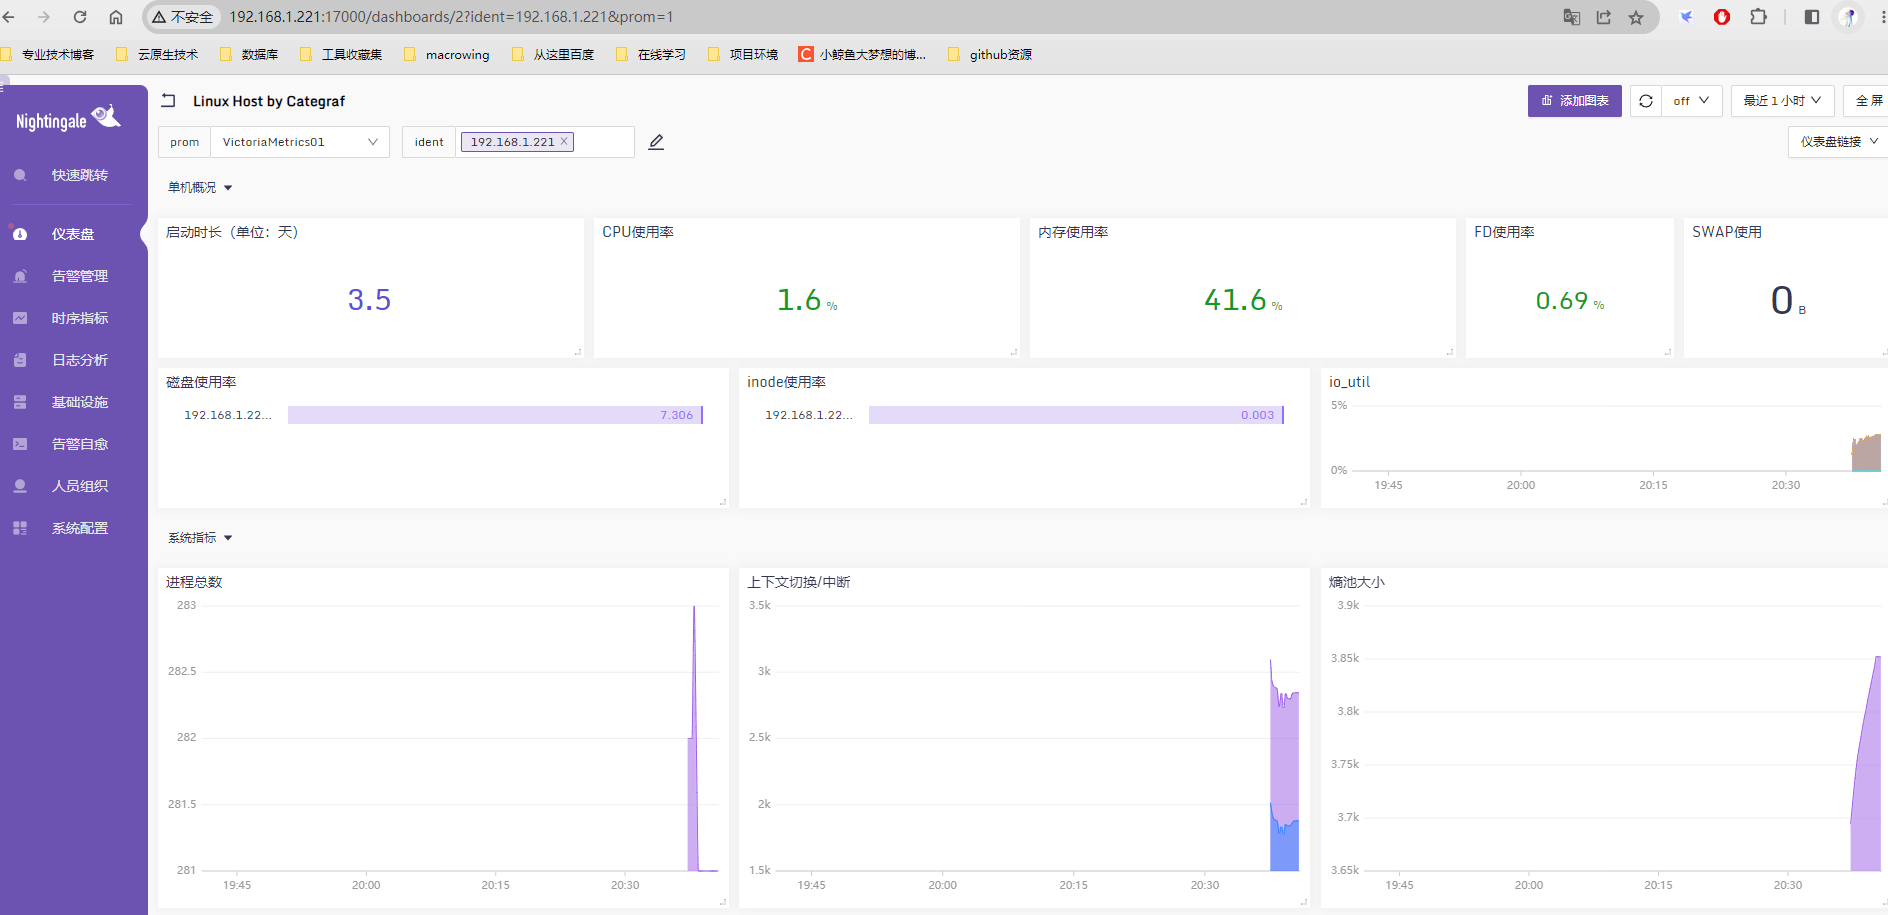This screenshot has width=1888, height=915.
Task: Click the 启动时长 value 3.5
Action: 369,300
